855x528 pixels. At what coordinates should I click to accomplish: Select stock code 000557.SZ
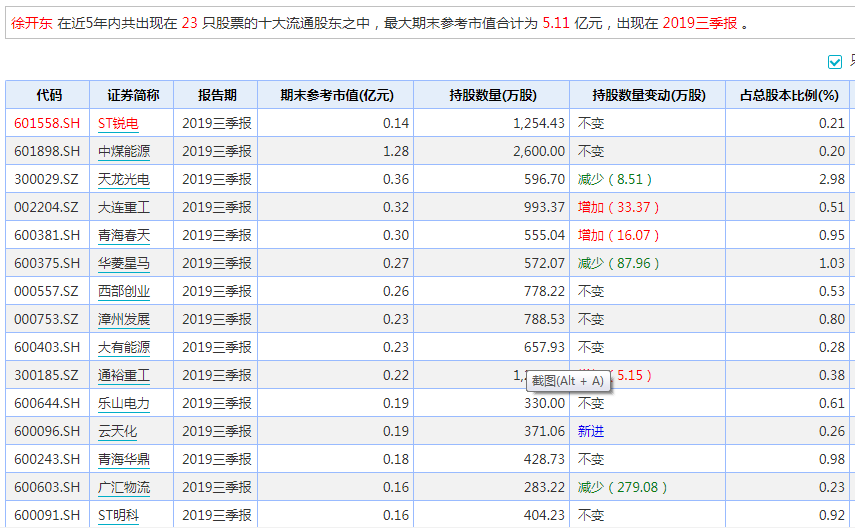point(46,291)
